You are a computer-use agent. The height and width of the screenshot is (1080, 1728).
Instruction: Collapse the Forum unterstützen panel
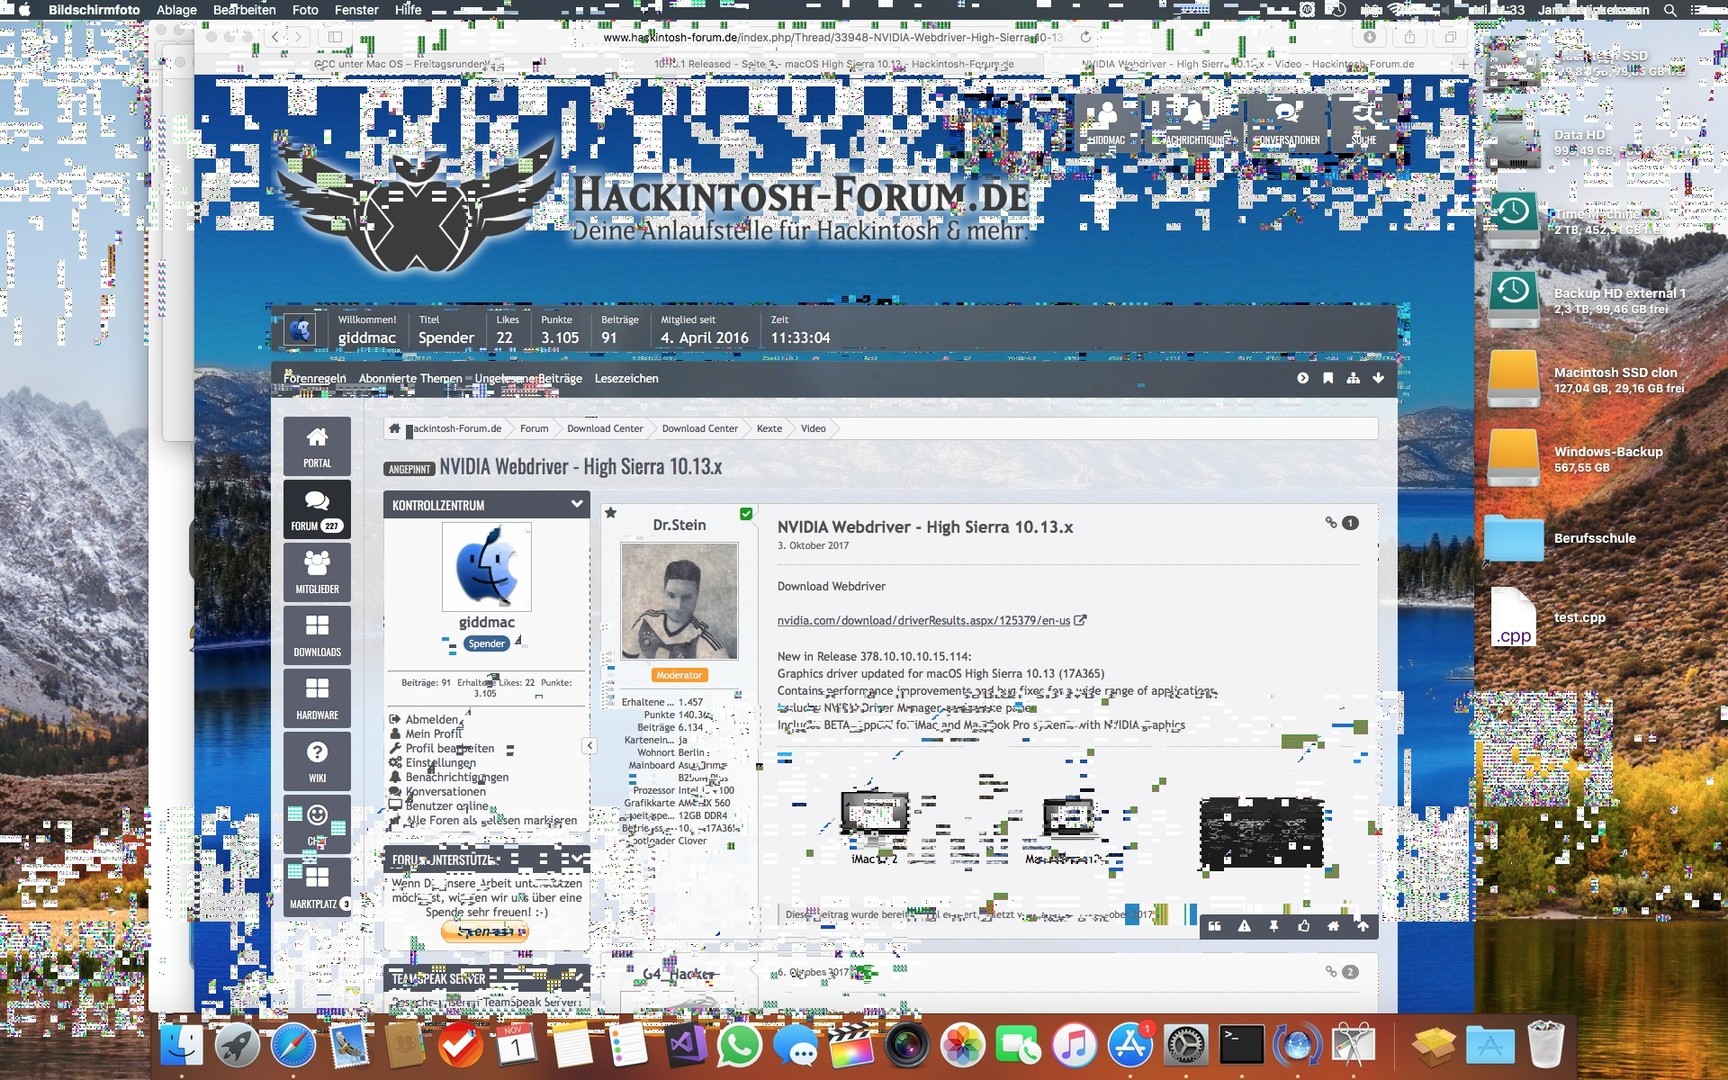click(577, 859)
